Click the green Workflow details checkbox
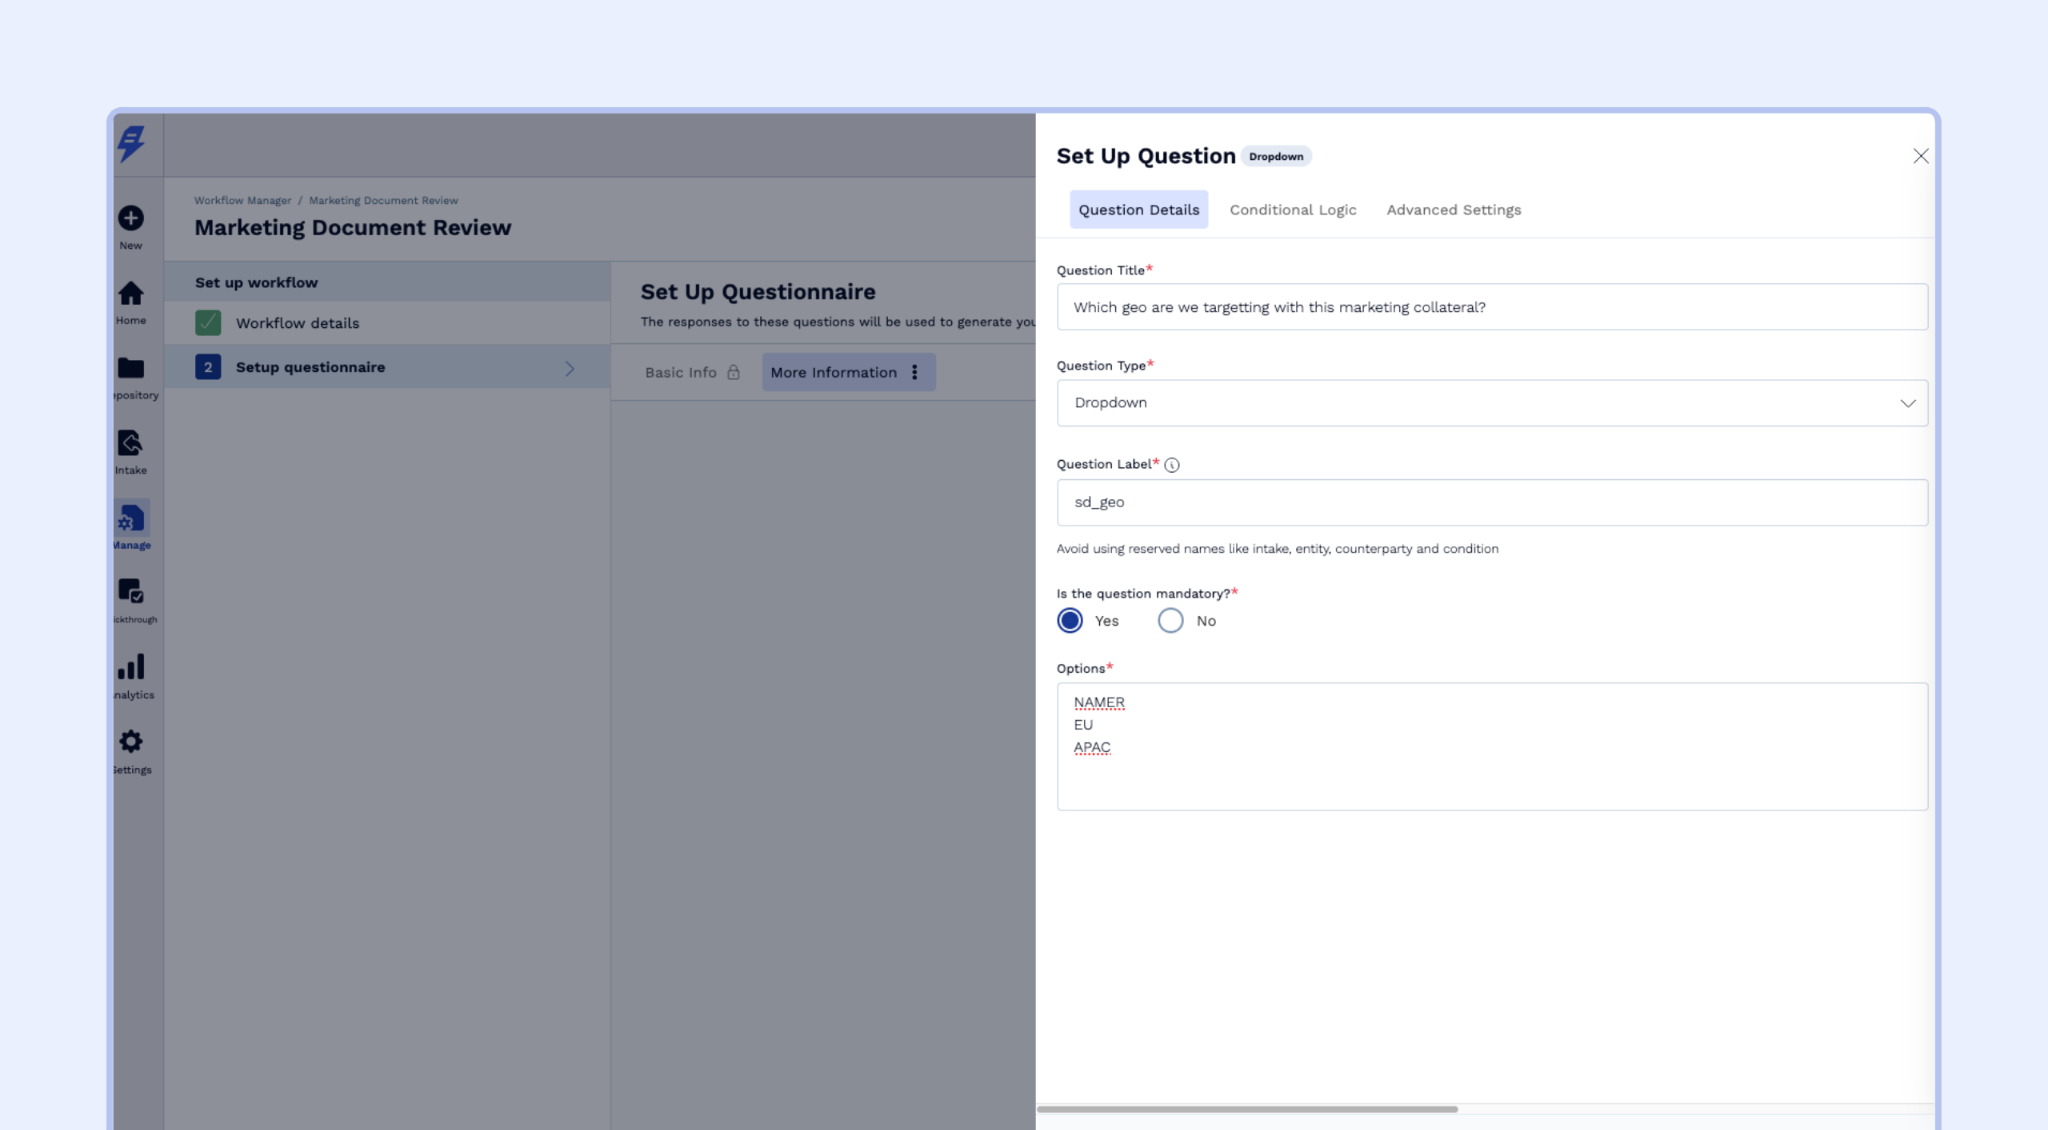The image size is (2048, 1130). coord(208,323)
